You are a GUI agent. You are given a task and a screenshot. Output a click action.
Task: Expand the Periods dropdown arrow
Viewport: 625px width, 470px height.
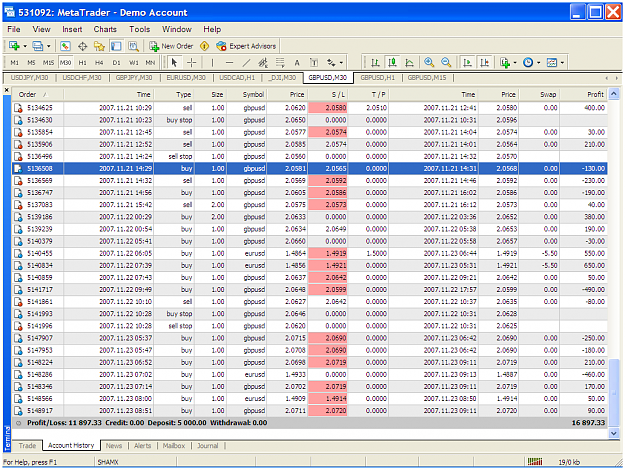539,63
